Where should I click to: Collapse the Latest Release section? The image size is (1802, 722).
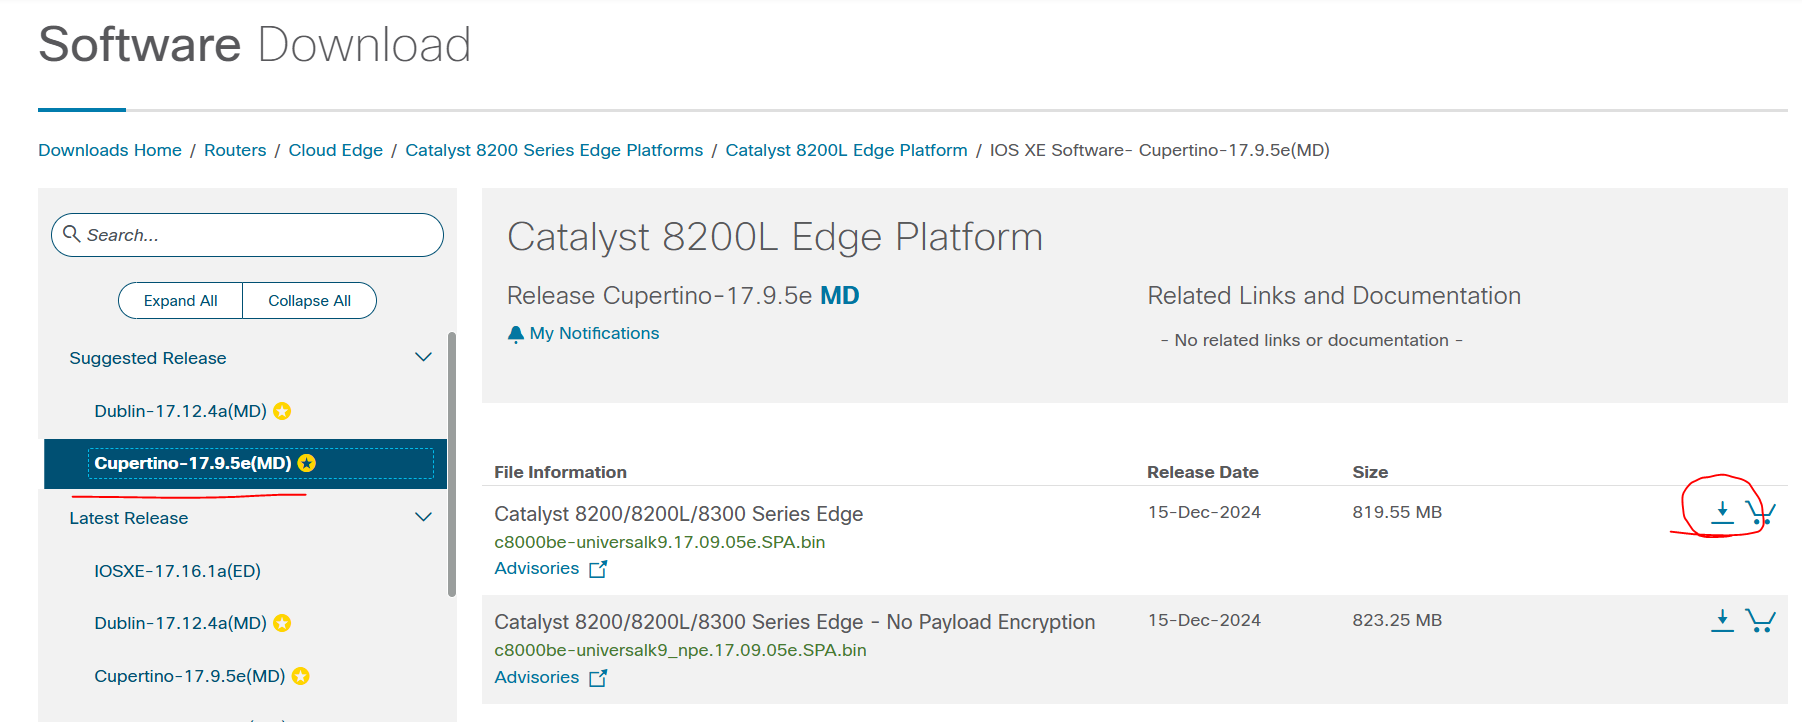[423, 517]
